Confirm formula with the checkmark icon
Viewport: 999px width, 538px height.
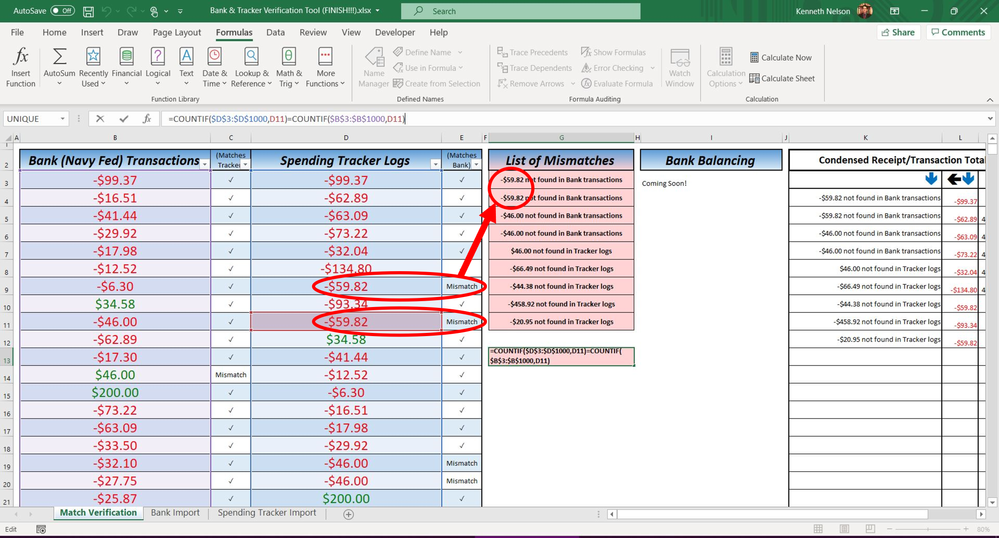click(x=124, y=119)
